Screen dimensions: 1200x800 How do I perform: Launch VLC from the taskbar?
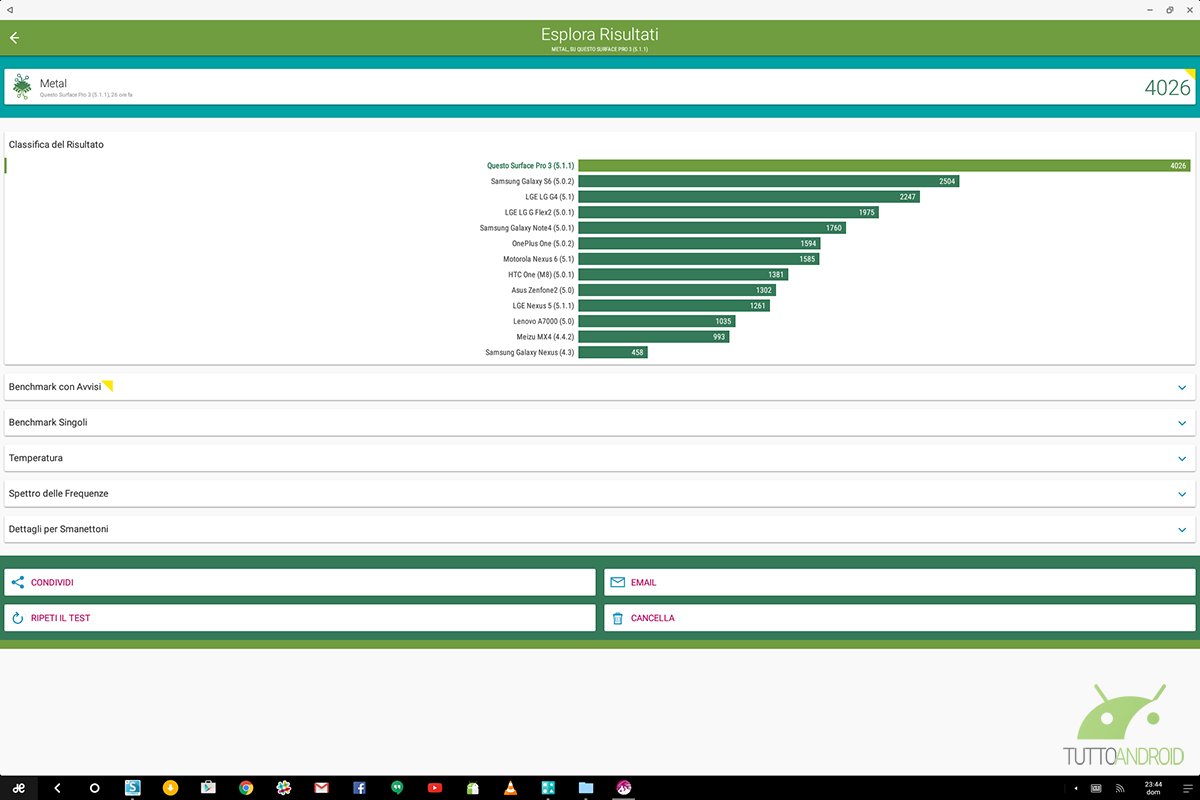coord(510,788)
